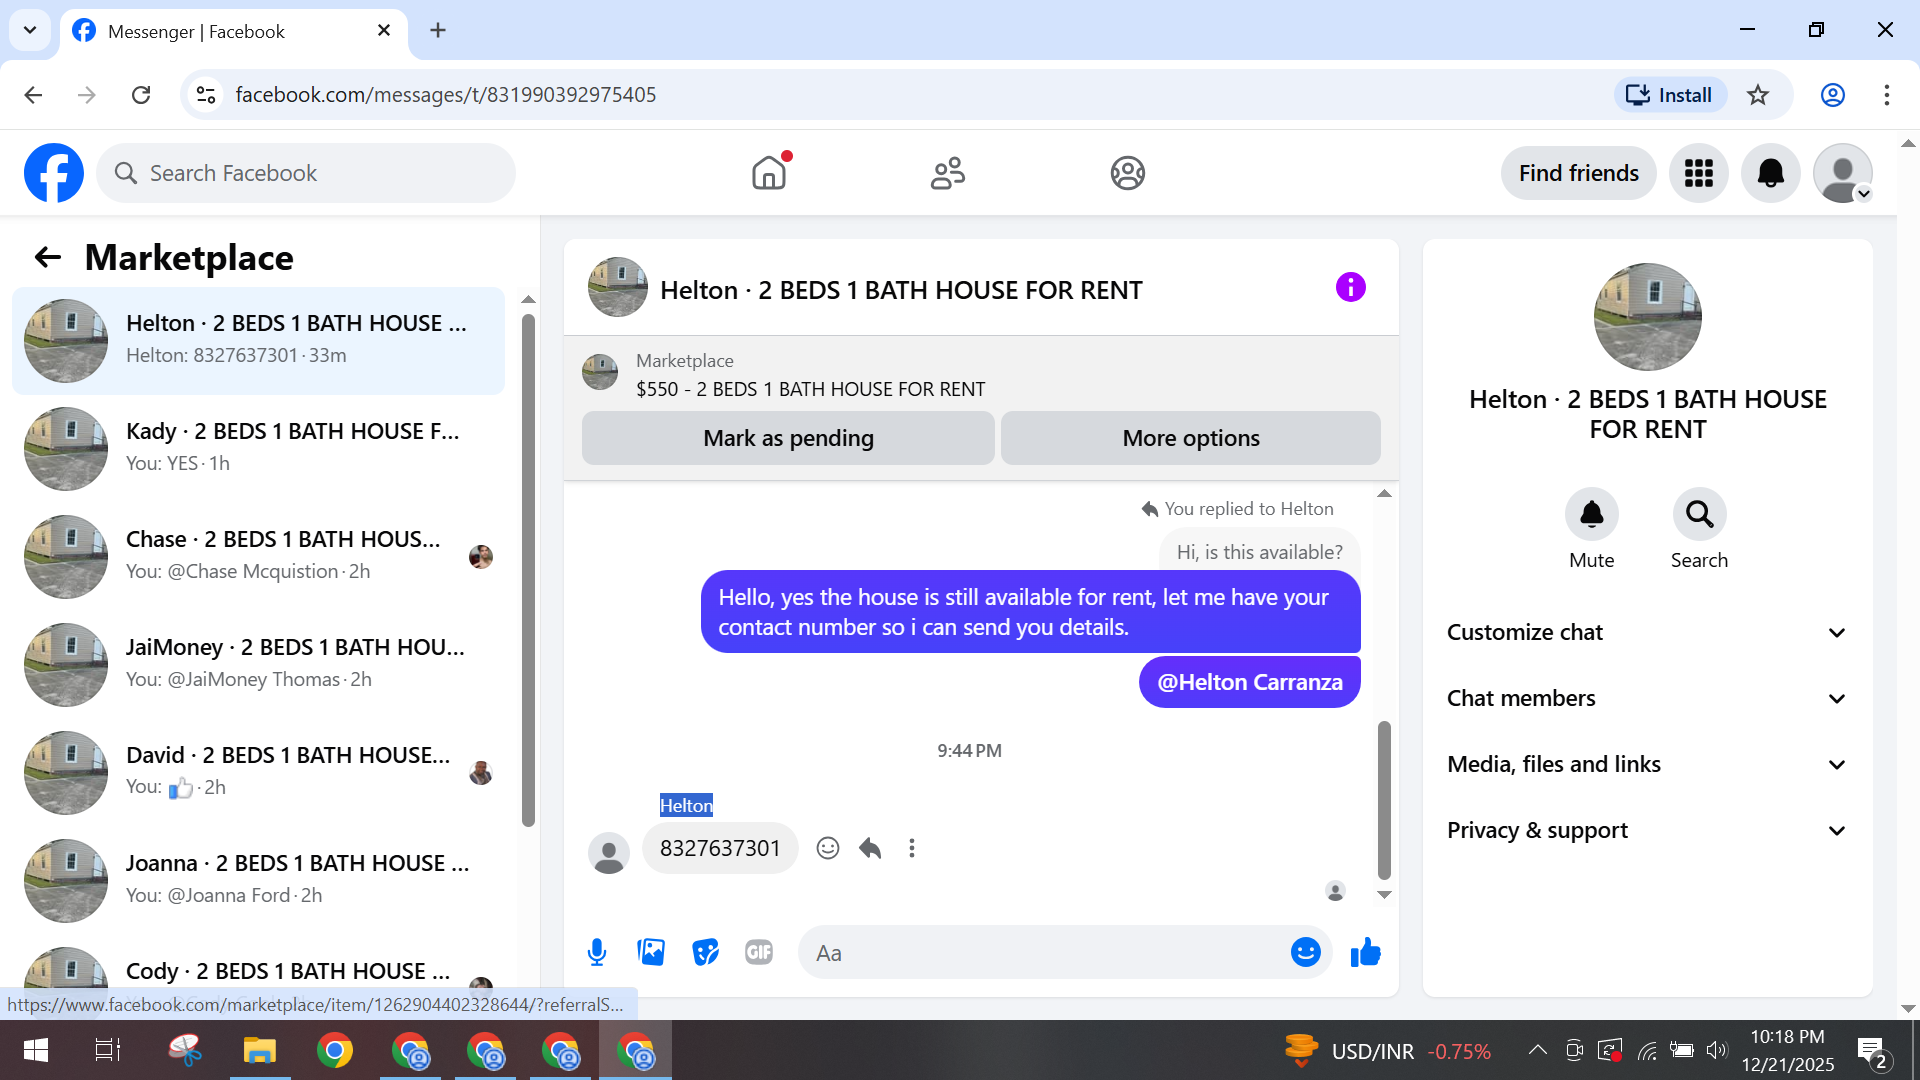
Task: Expand Customize chat section
Action: pyautogui.click(x=1647, y=632)
